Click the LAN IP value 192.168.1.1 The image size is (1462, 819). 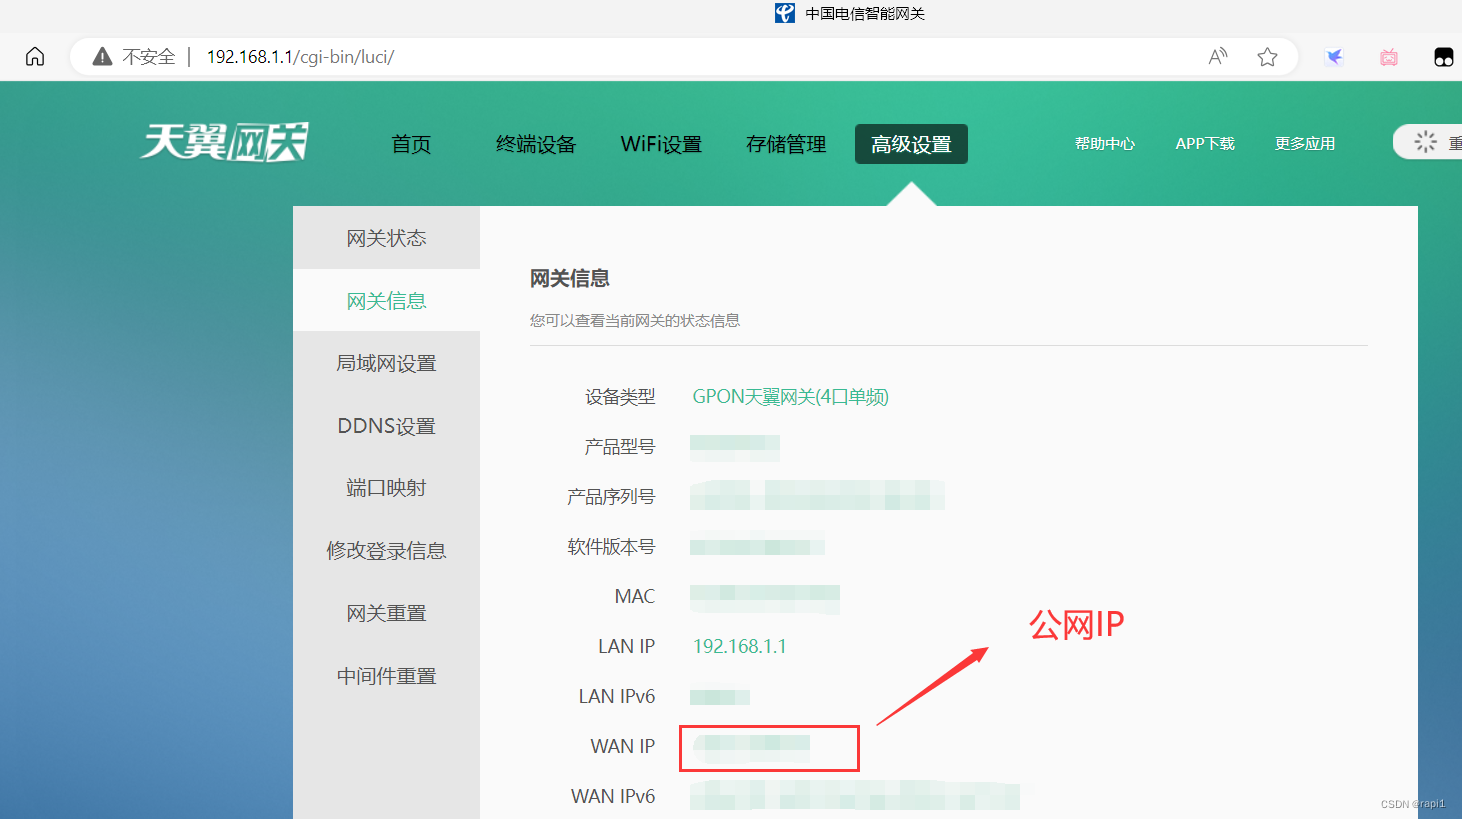tap(740, 647)
